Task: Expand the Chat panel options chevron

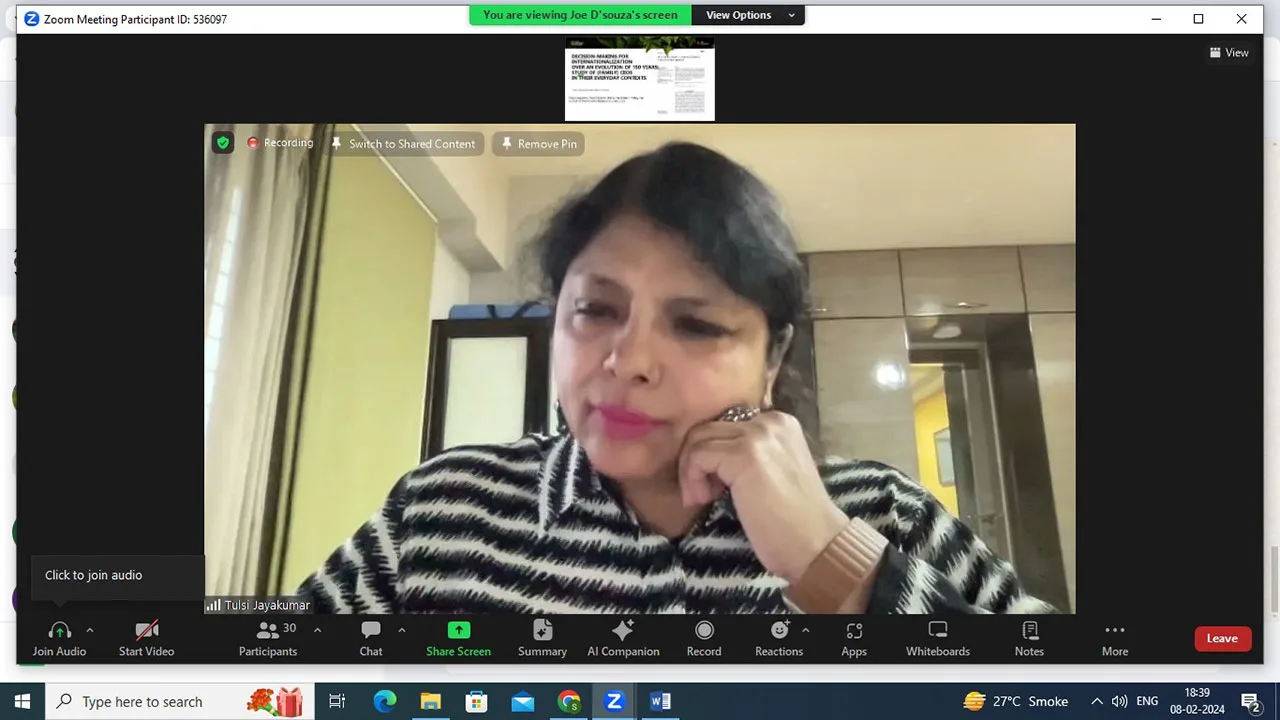Action: [401, 631]
